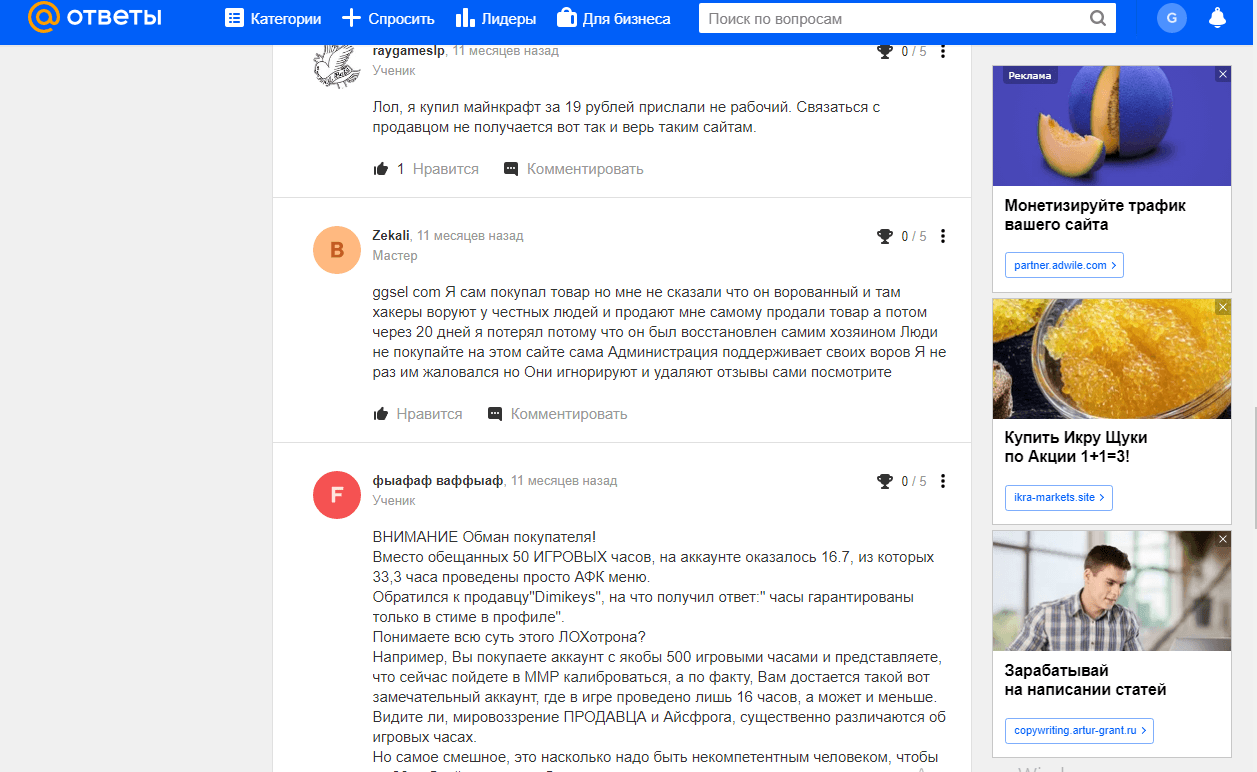Click the plus icon next to Спросить
The image size is (1257, 772).
[x=351, y=17]
